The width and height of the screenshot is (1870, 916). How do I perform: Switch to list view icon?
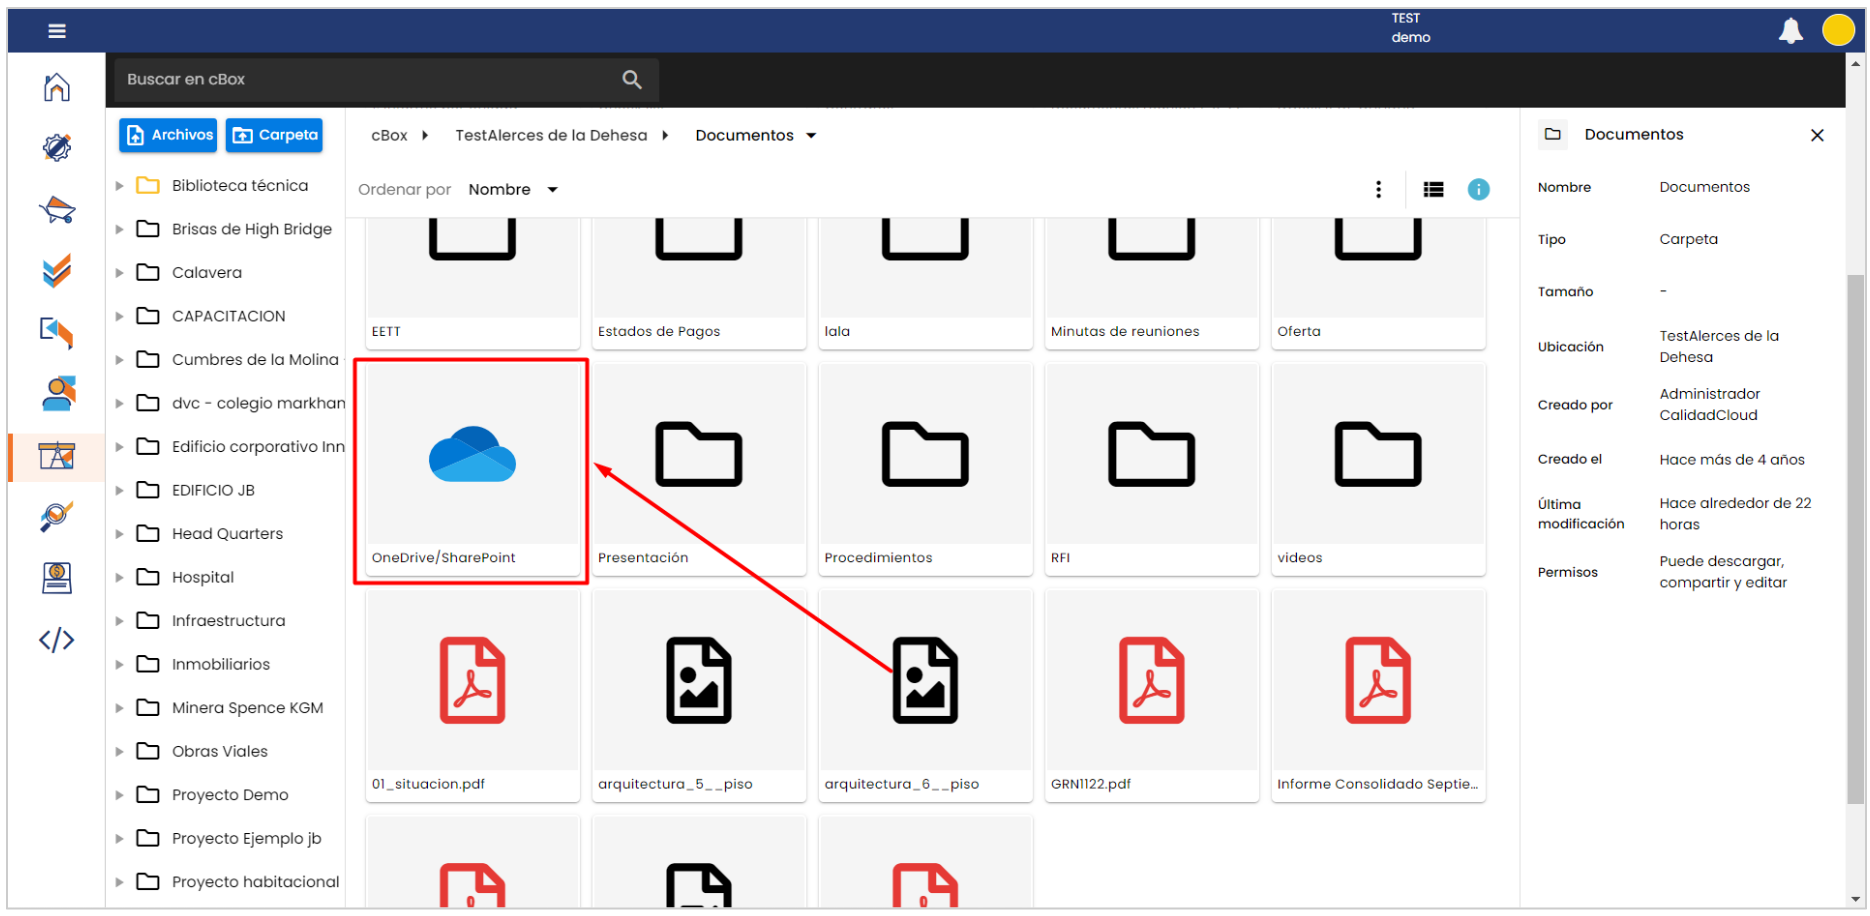[1434, 189]
